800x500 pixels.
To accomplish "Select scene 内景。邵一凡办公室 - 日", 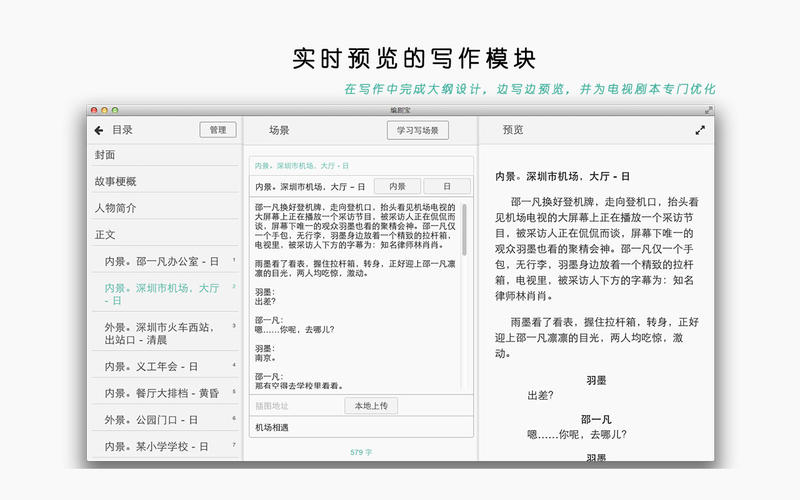I will pos(164,261).
